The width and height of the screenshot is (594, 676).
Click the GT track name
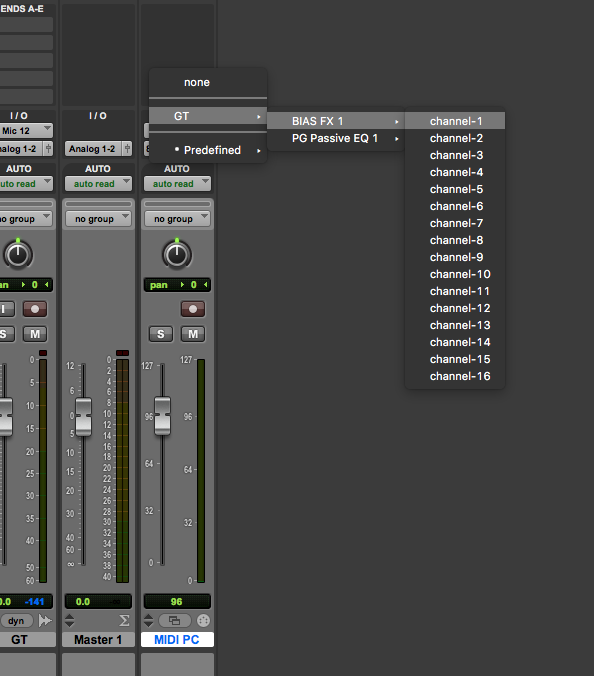(x=28, y=639)
